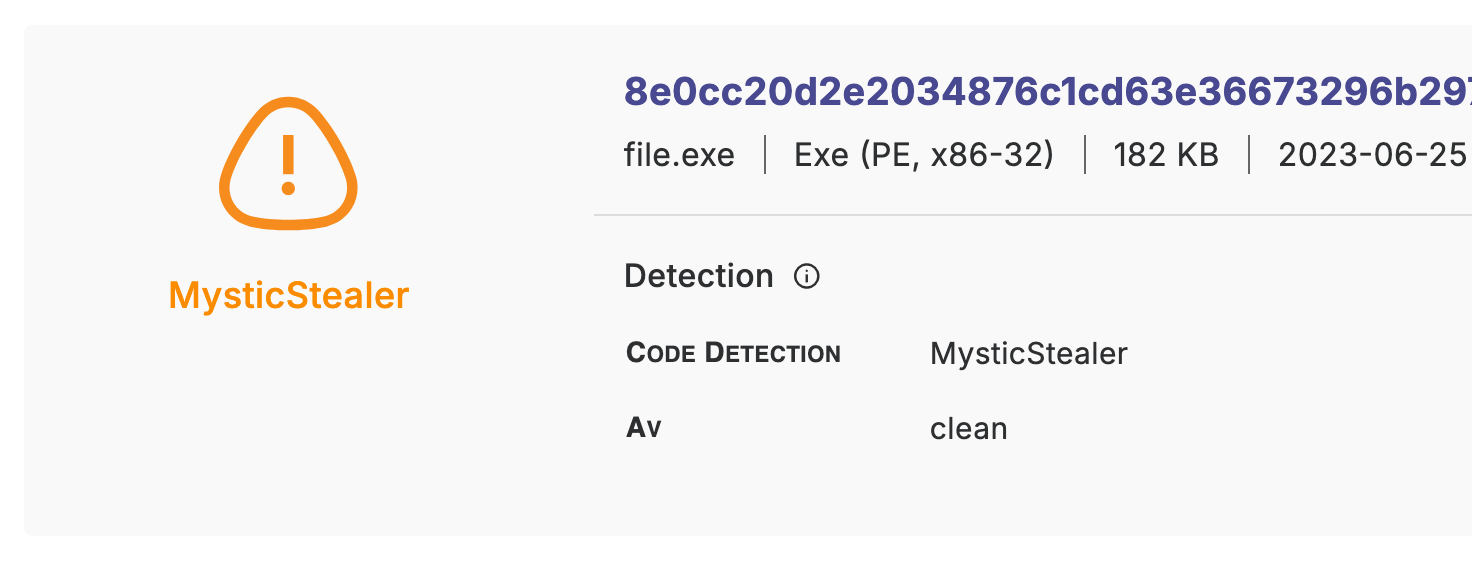Select the file.exe filename text
This screenshot has width=1472, height=588.
(679, 155)
